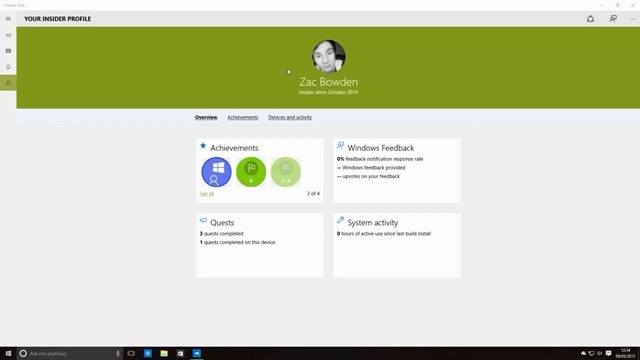Open the Windows Start button
640x360 pixels.
(x=8, y=353)
